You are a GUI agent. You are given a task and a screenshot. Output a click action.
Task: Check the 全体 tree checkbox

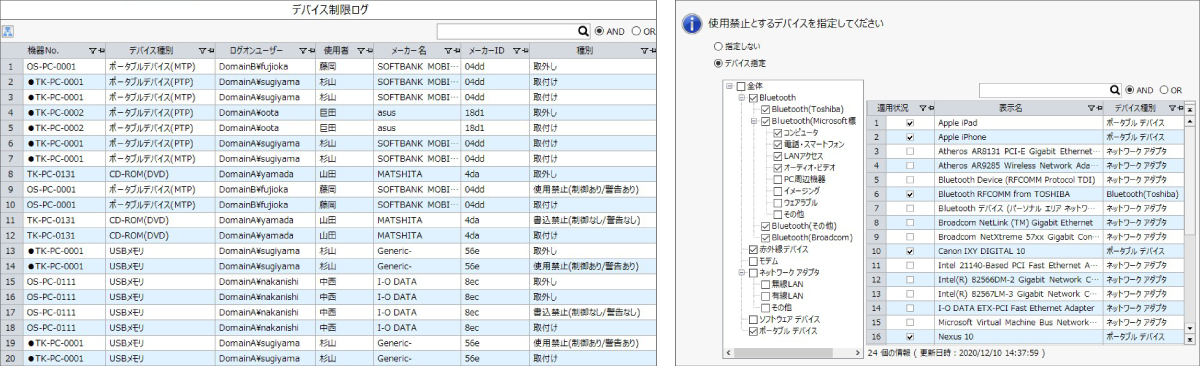click(x=741, y=86)
